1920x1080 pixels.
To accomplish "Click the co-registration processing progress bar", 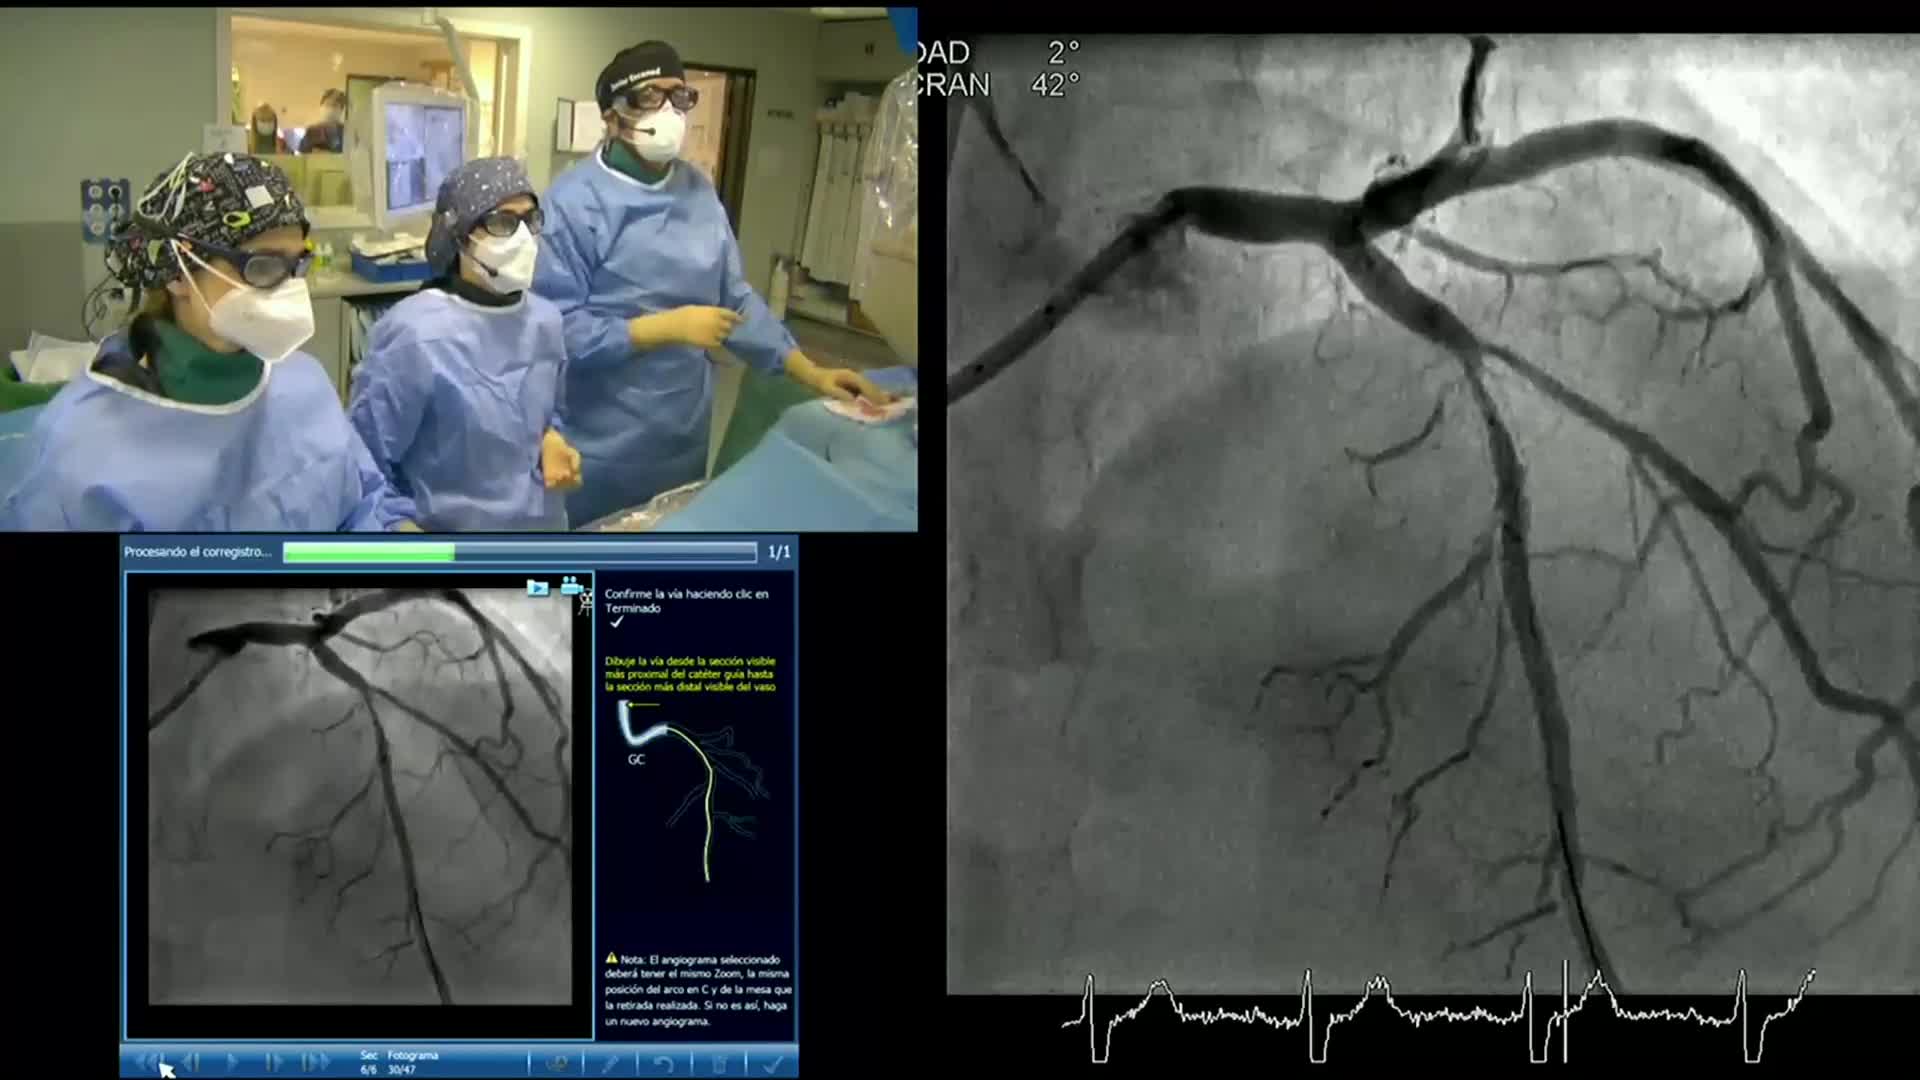I will (519, 552).
